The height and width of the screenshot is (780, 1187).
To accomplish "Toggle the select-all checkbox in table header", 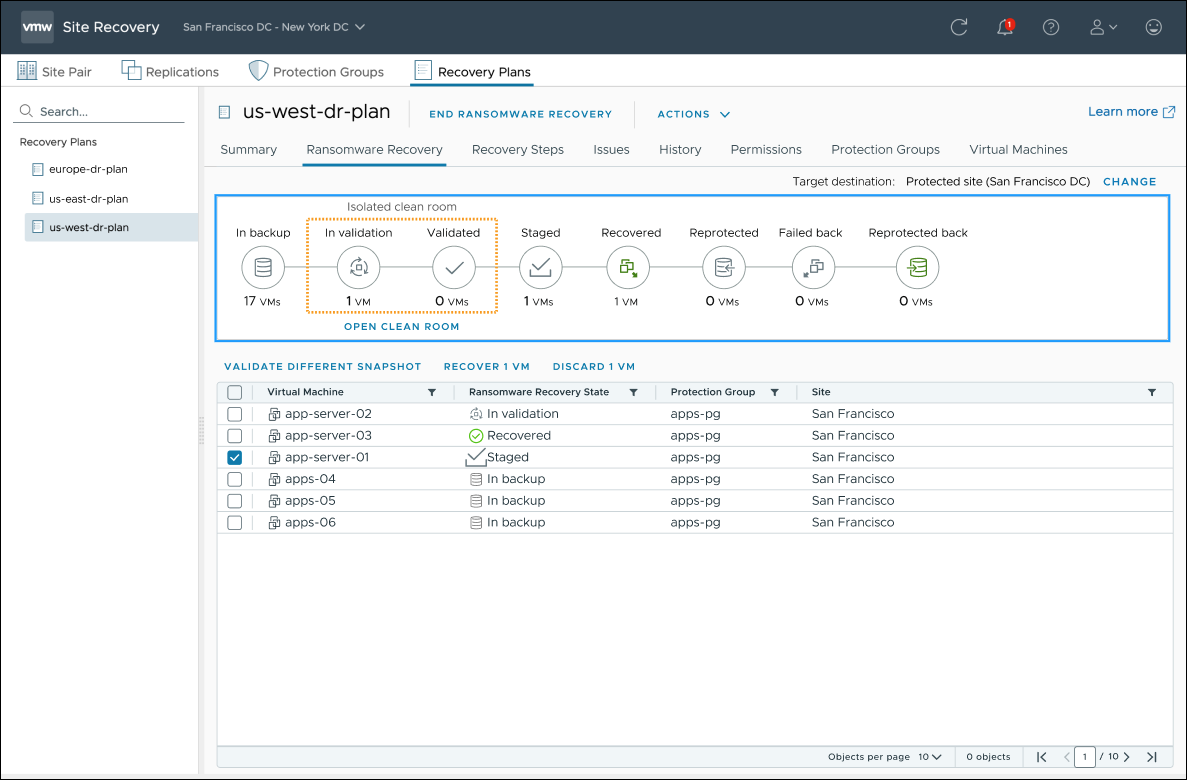I will tap(234, 392).
